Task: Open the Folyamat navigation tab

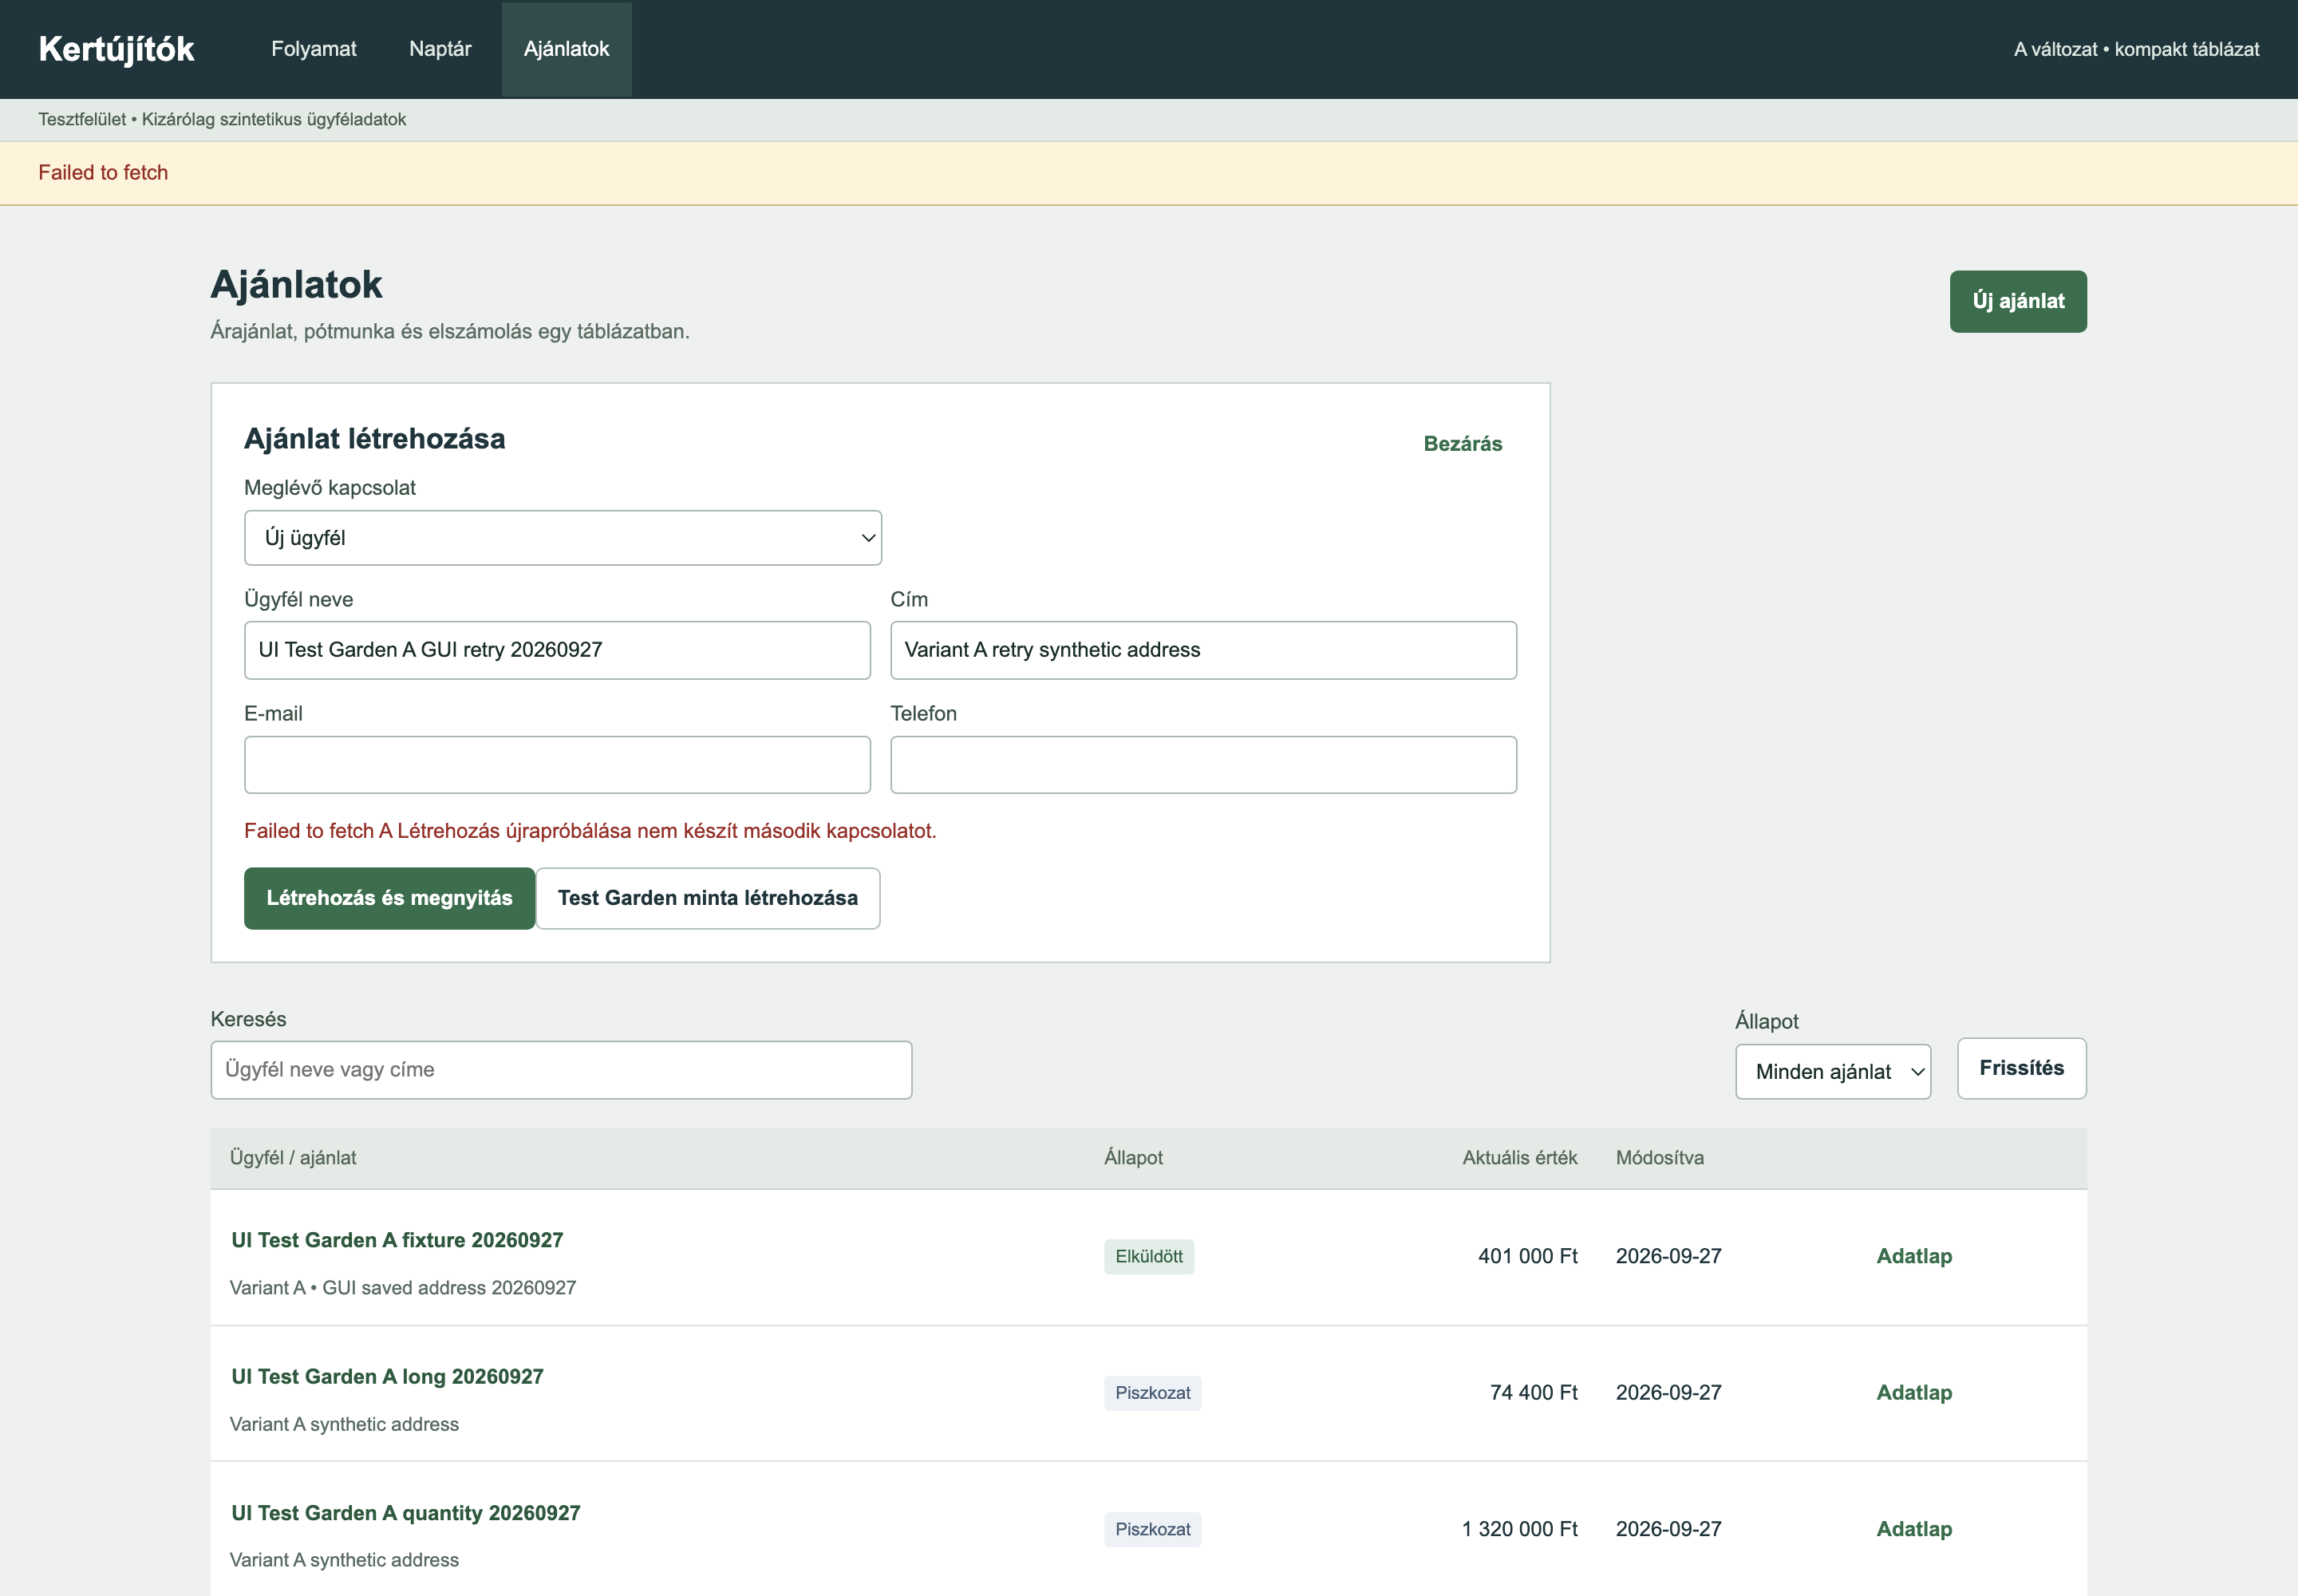Action: pos(313,49)
